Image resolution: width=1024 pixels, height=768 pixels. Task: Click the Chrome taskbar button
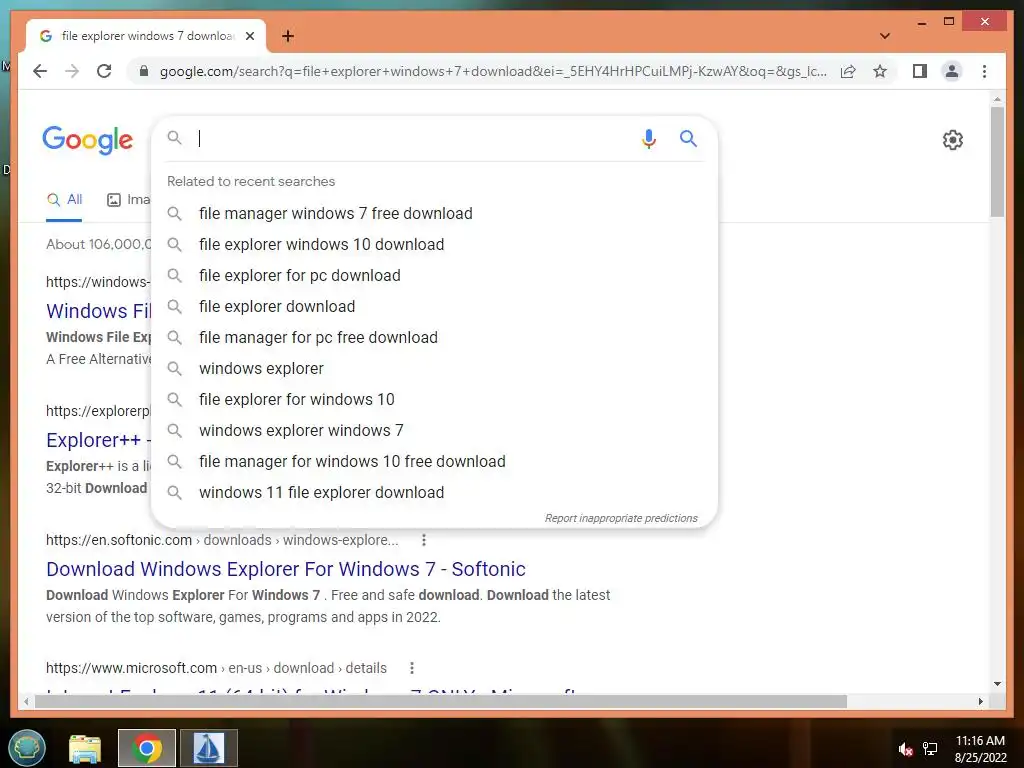[147, 748]
